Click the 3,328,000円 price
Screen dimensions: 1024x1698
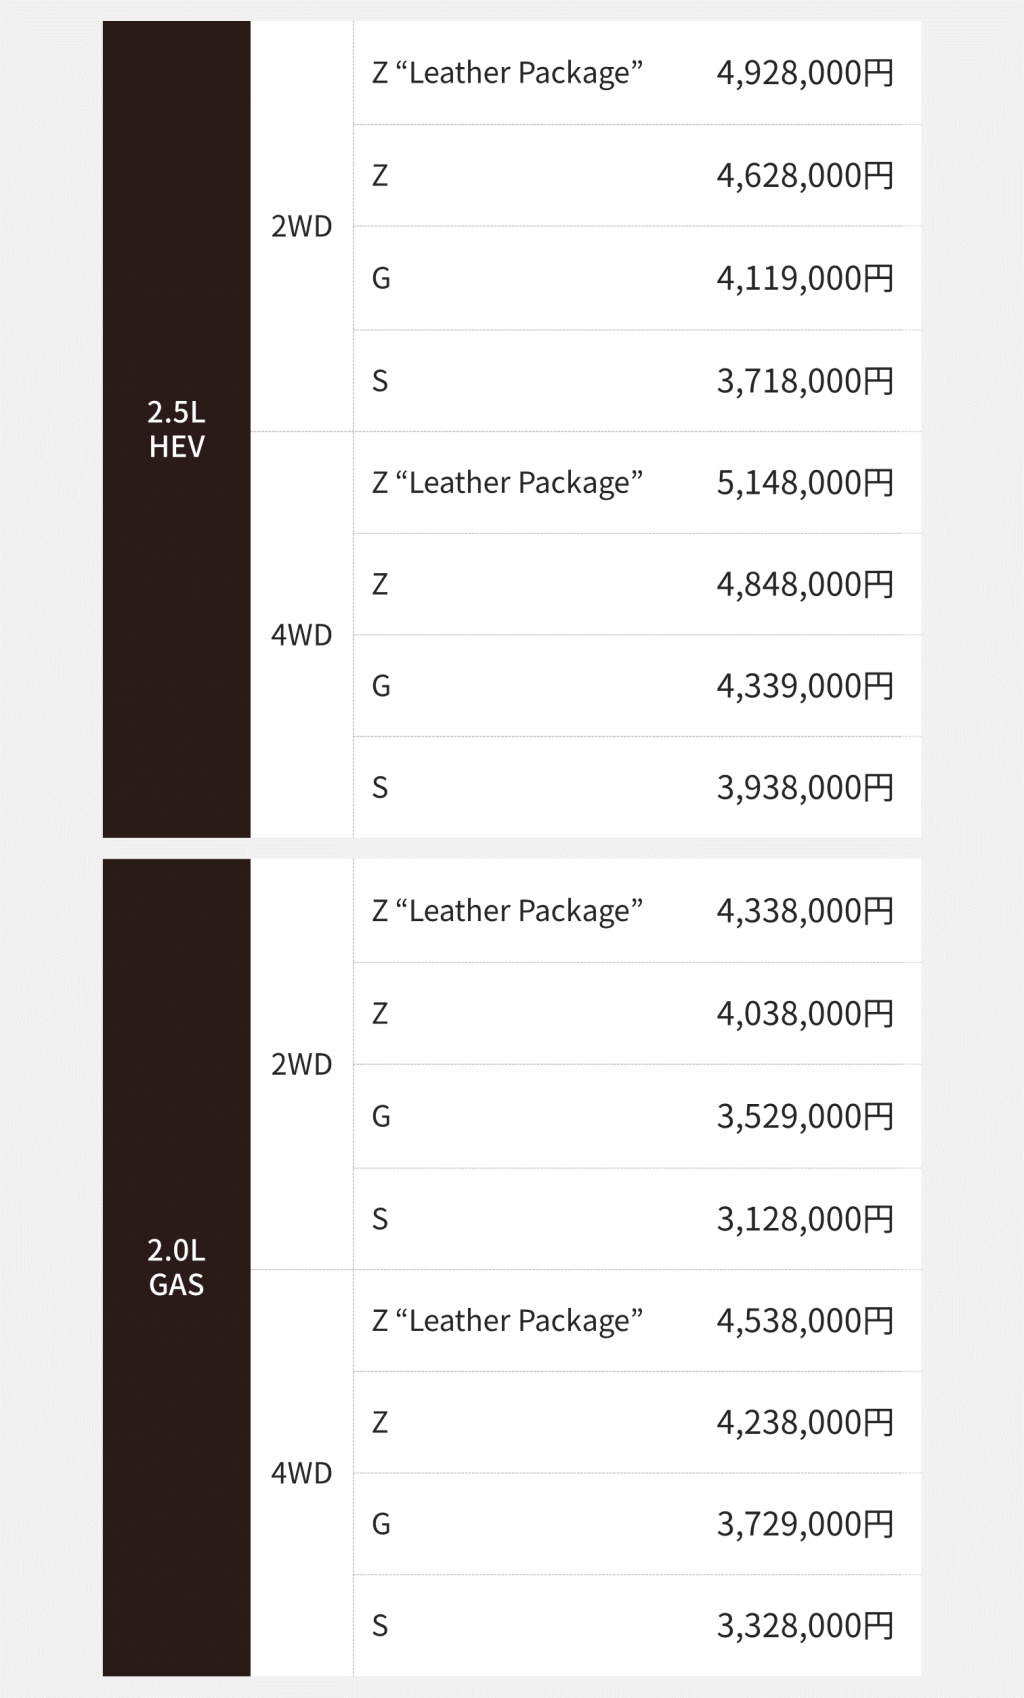pyautogui.click(x=805, y=1626)
